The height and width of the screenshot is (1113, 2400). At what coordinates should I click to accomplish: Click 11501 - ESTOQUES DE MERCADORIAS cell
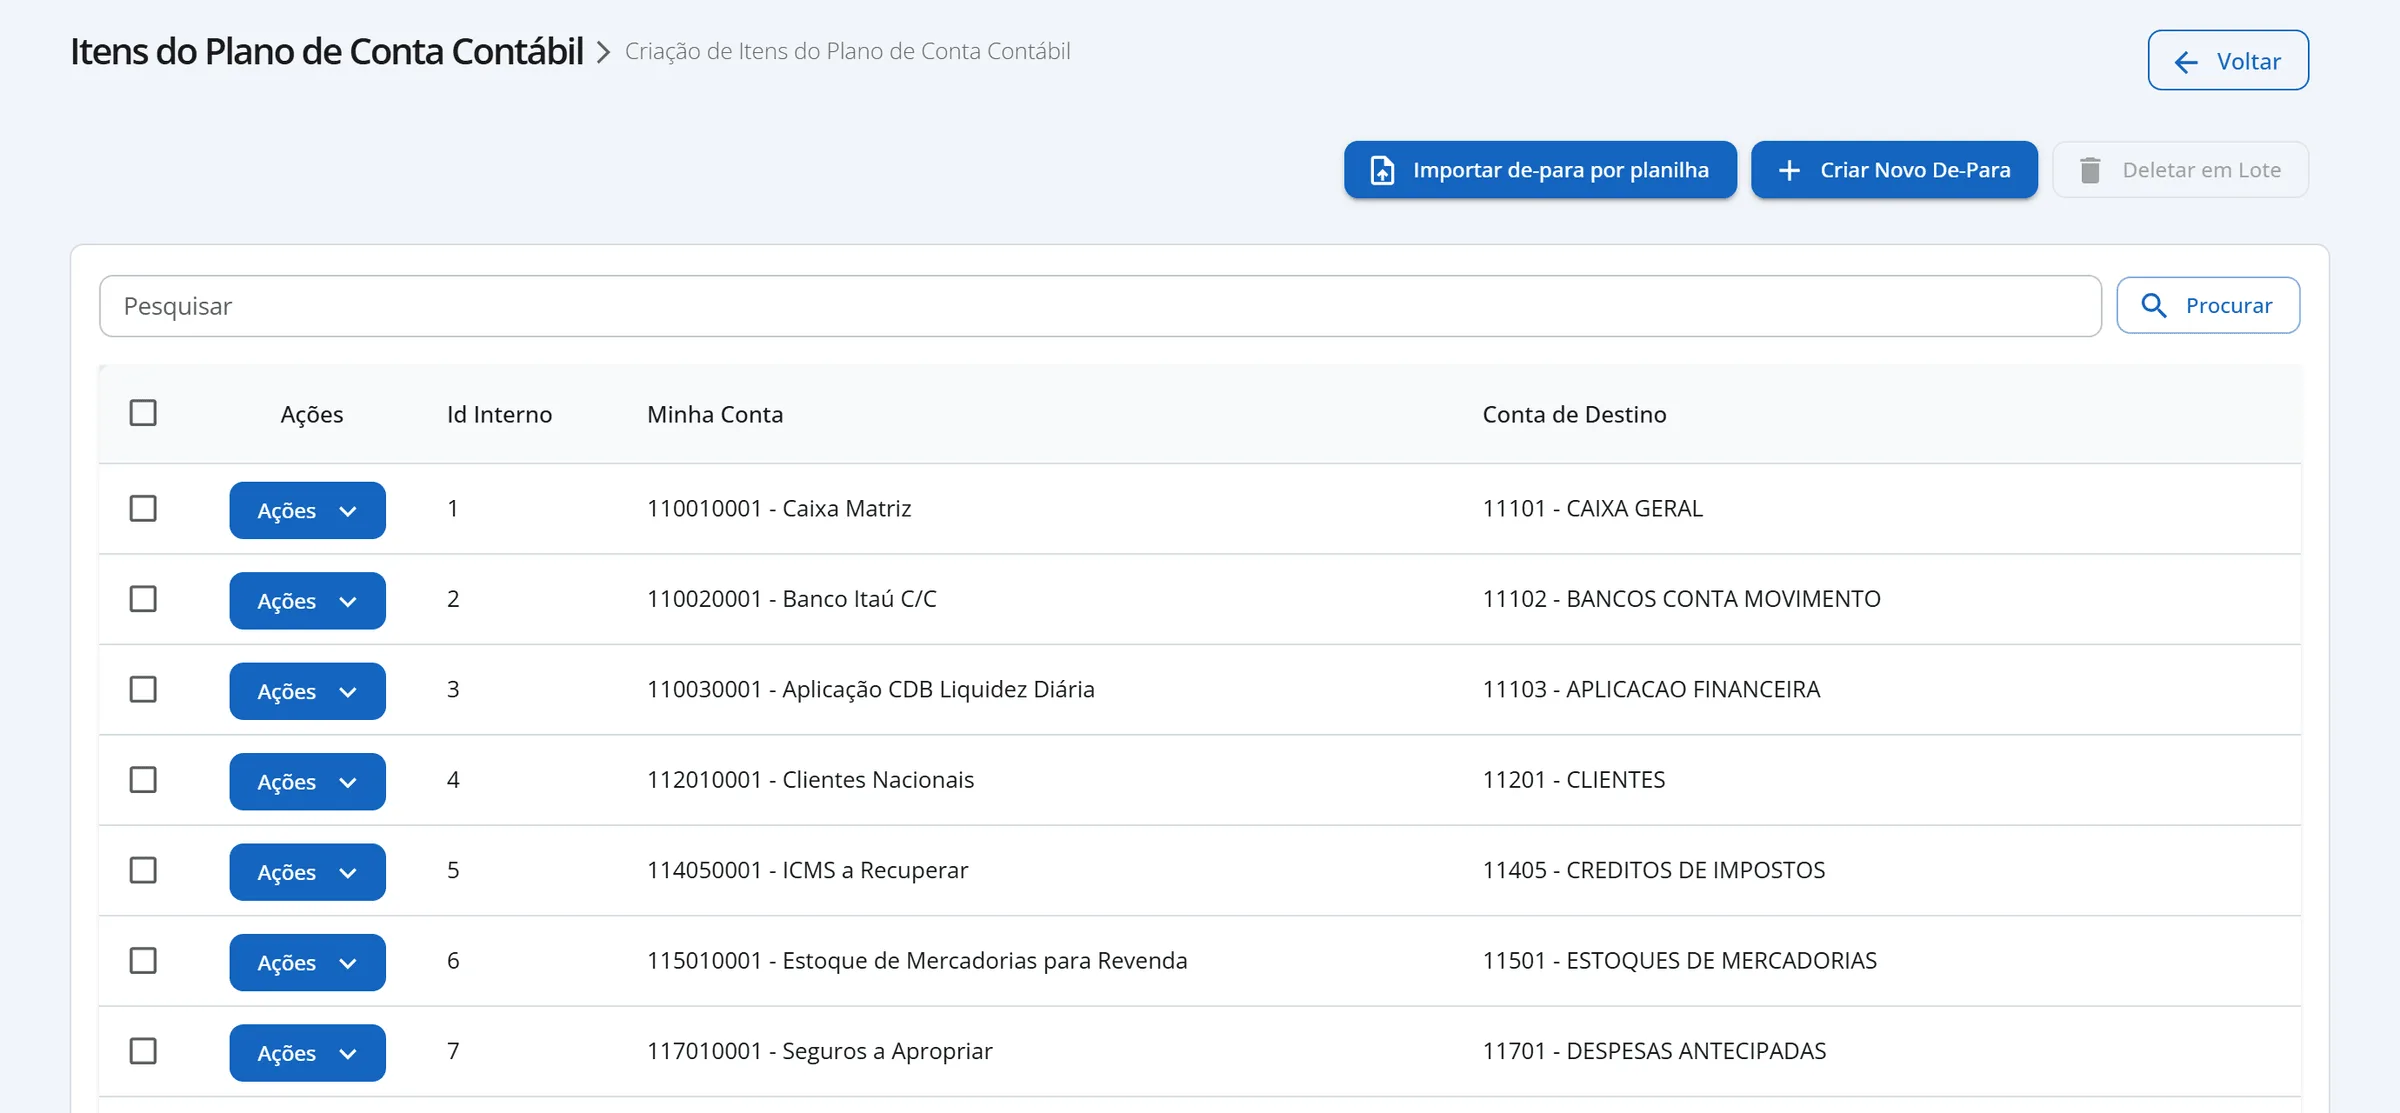coord(1679,961)
